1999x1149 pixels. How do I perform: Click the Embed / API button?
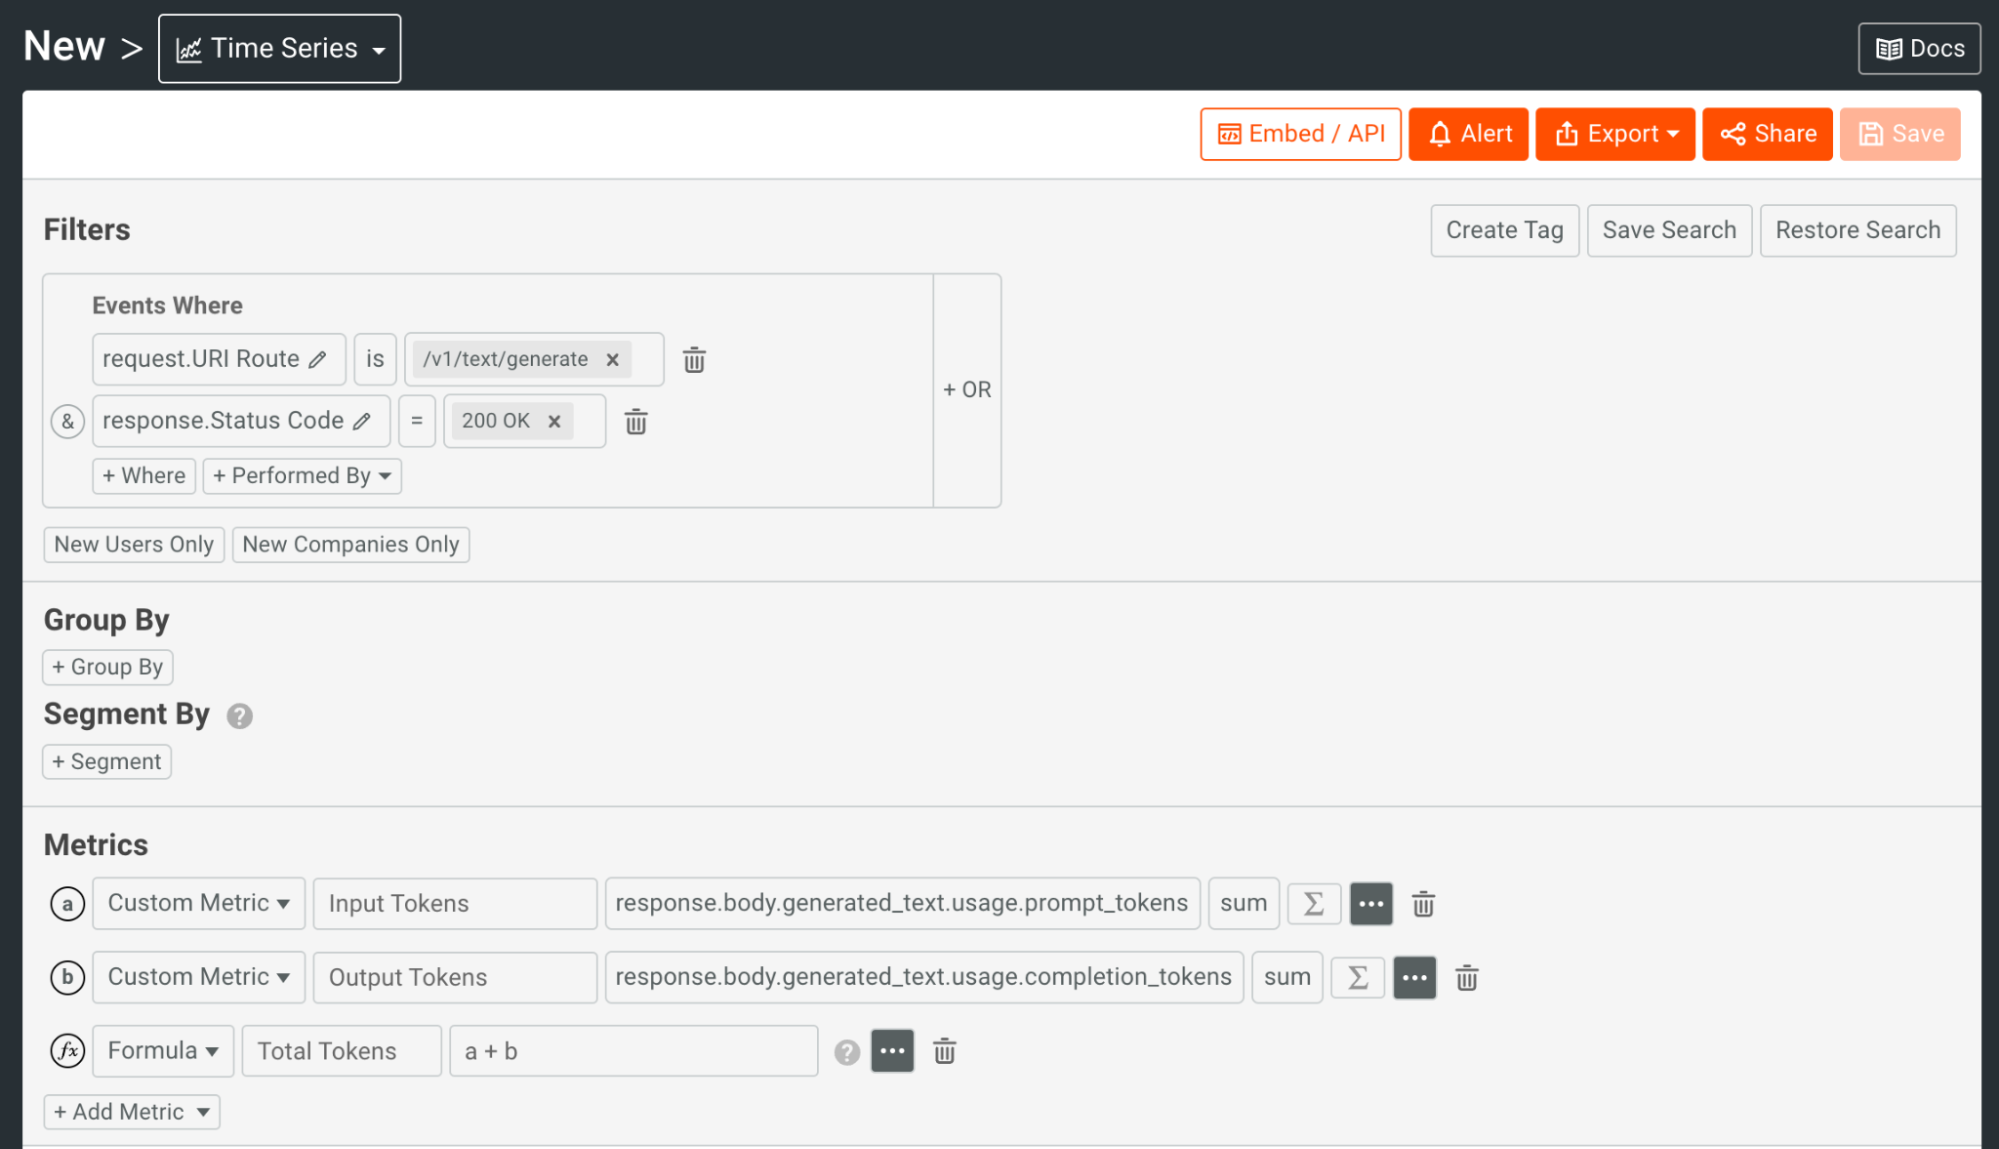click(1300, 134)
